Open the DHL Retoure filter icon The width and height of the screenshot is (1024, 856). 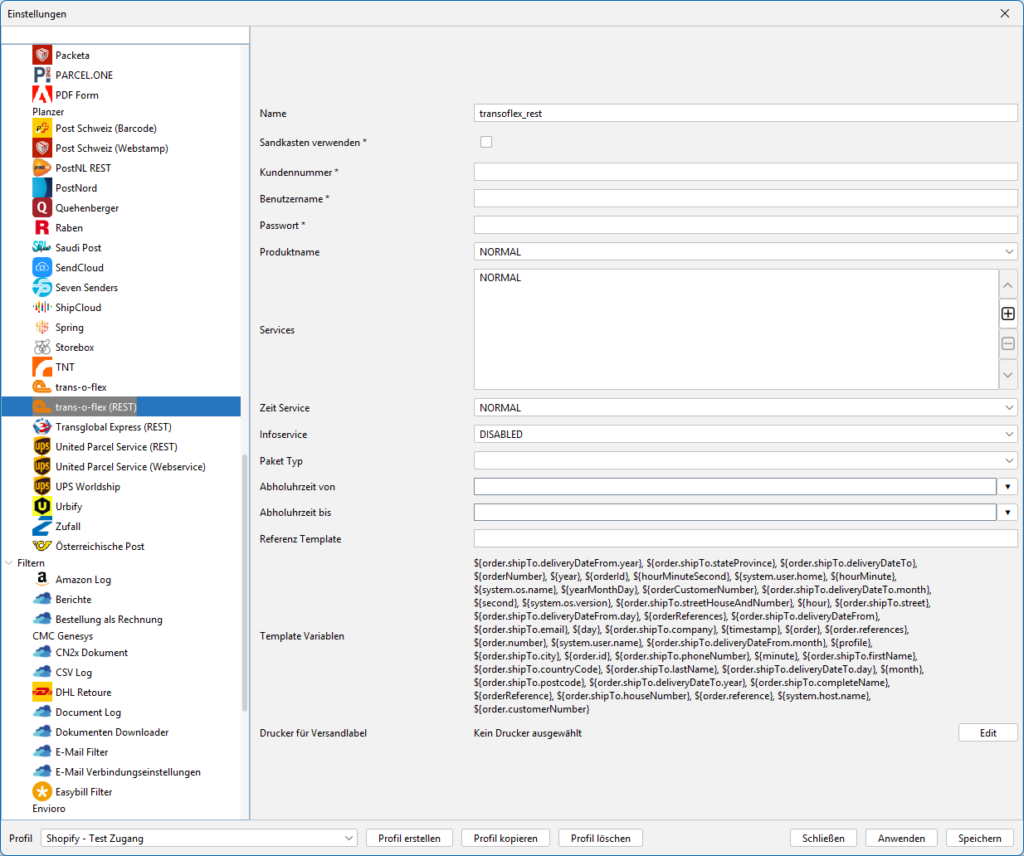pyautogui.click(x=42, y=692)
